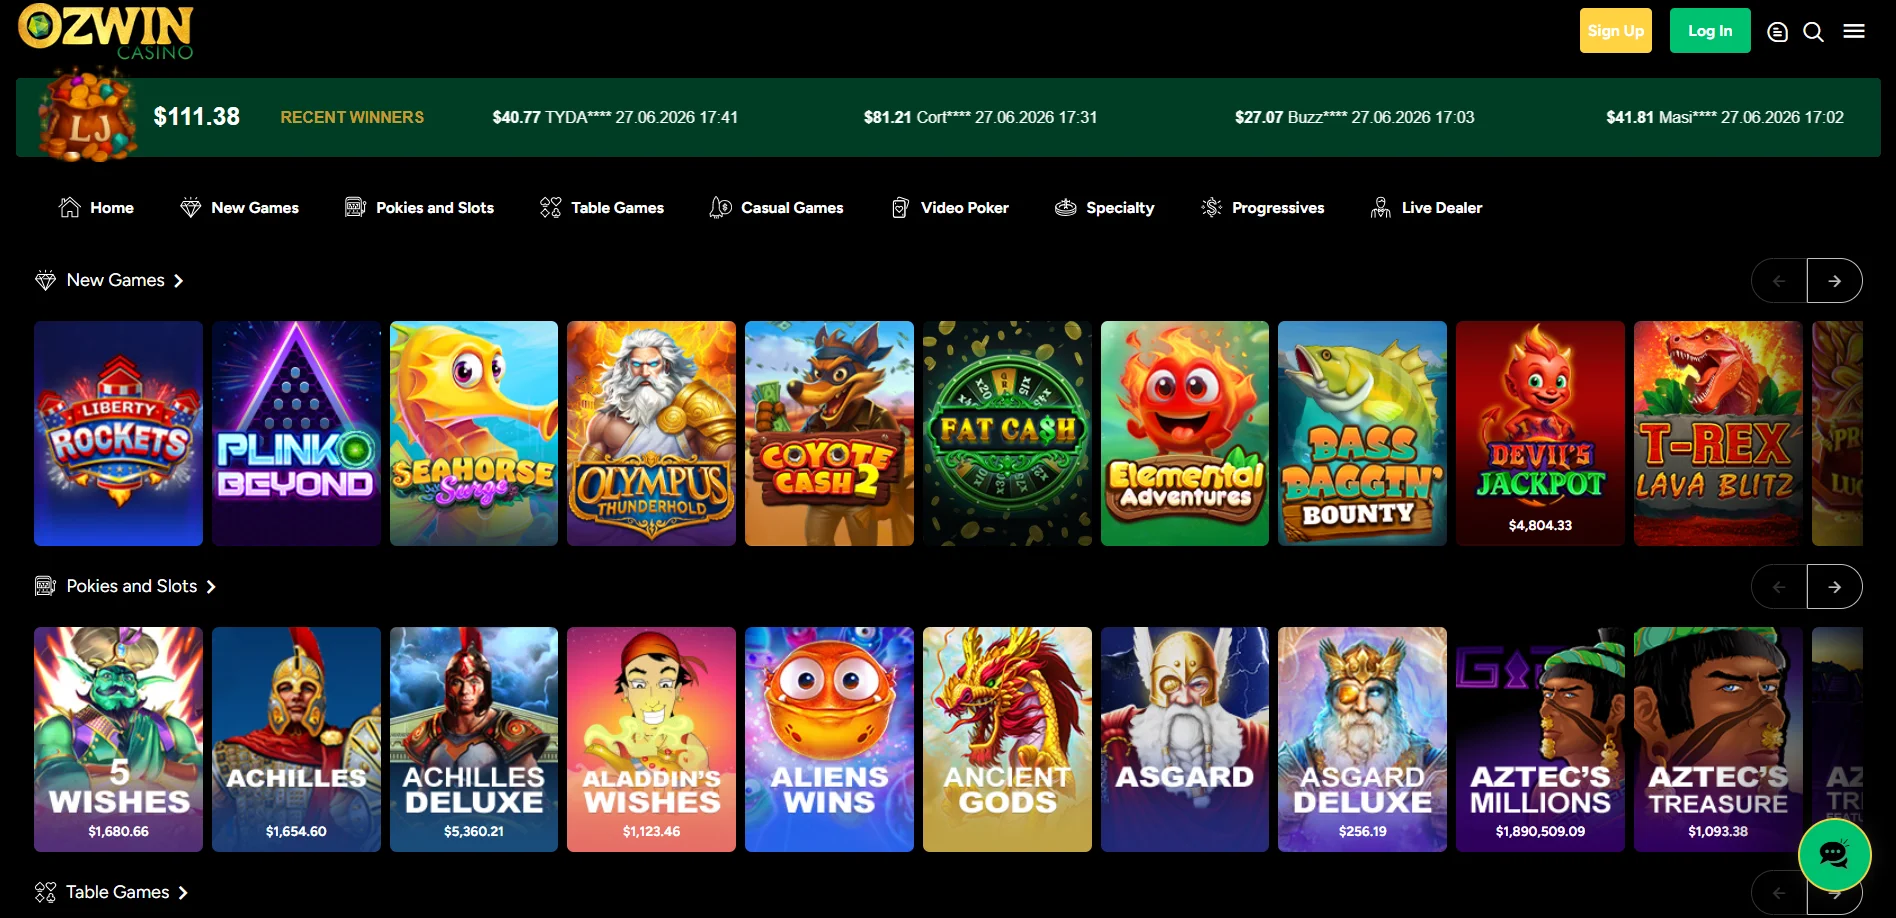The image size is (1896, 918).
Task: Click the Live Dealer icon
Action: 1381,207
